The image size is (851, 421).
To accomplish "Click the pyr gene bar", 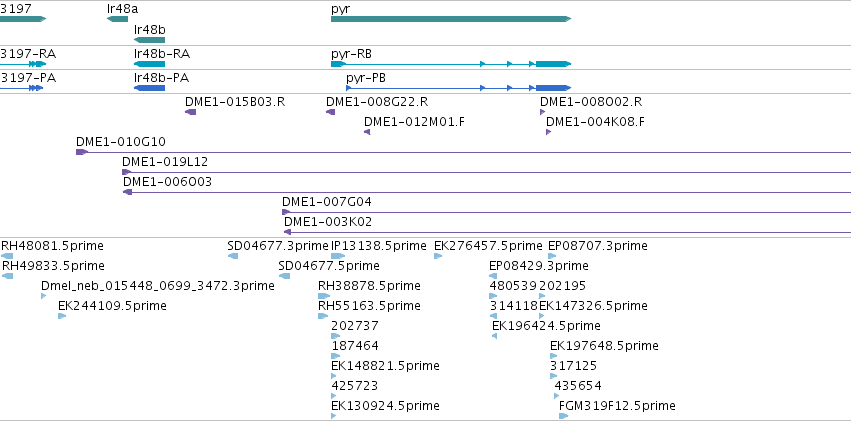I will pyautogui.click(x=450, y=19).
